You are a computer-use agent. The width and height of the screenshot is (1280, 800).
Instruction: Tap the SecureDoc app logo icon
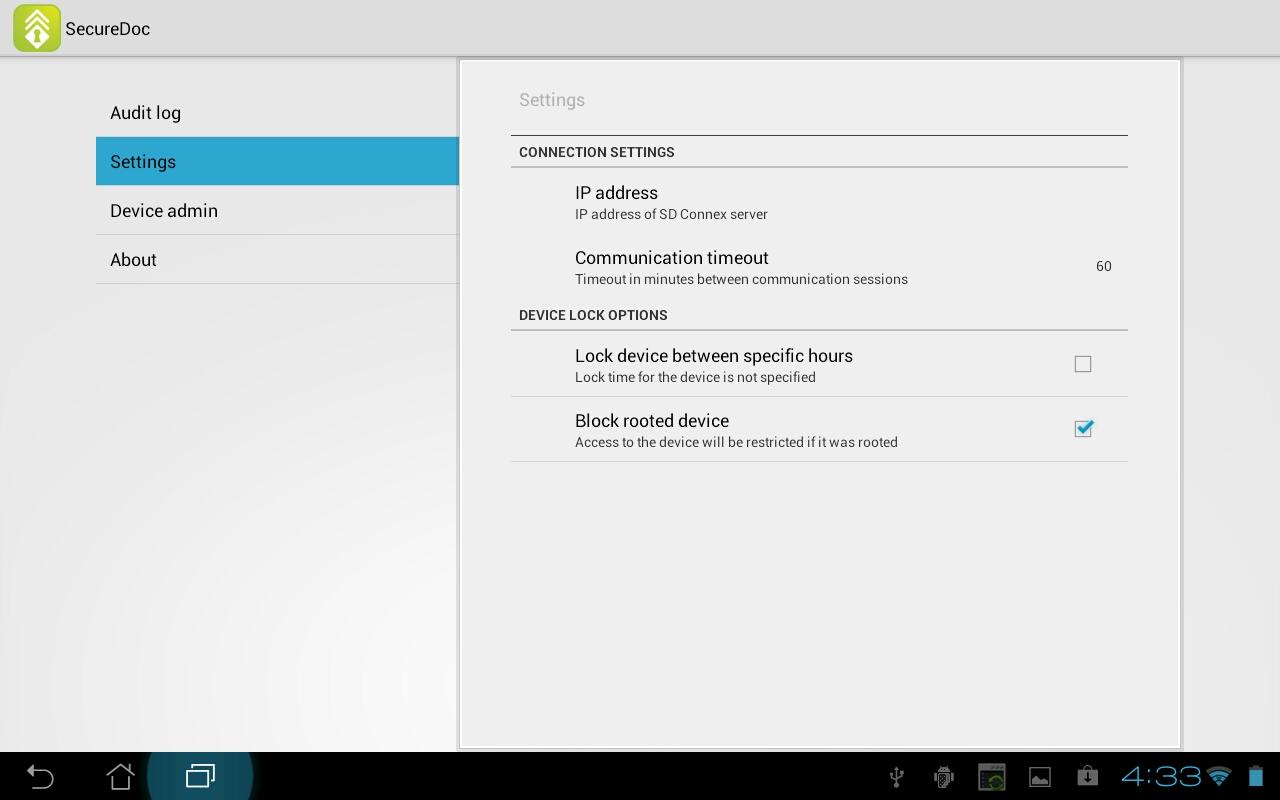[36, 28]
